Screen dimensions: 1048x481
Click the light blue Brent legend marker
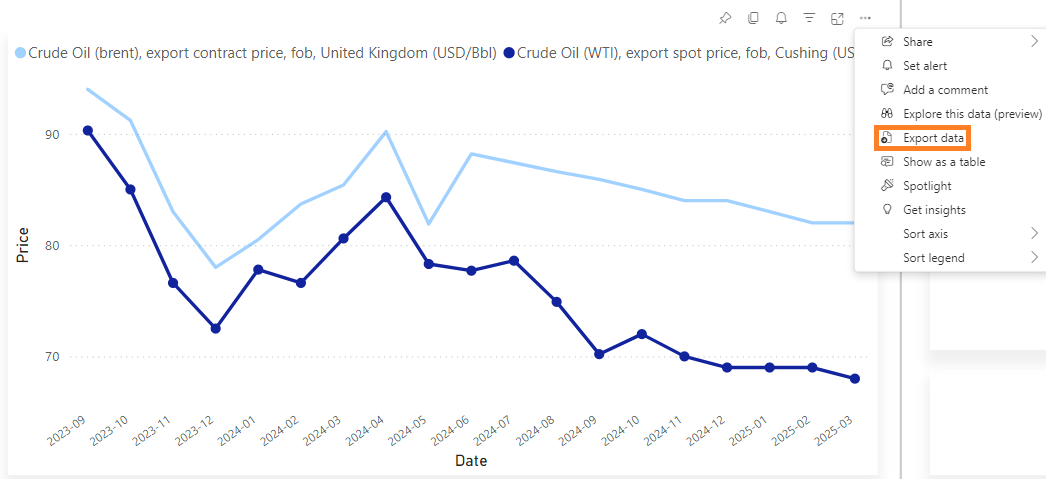click(x=21, y=52)
